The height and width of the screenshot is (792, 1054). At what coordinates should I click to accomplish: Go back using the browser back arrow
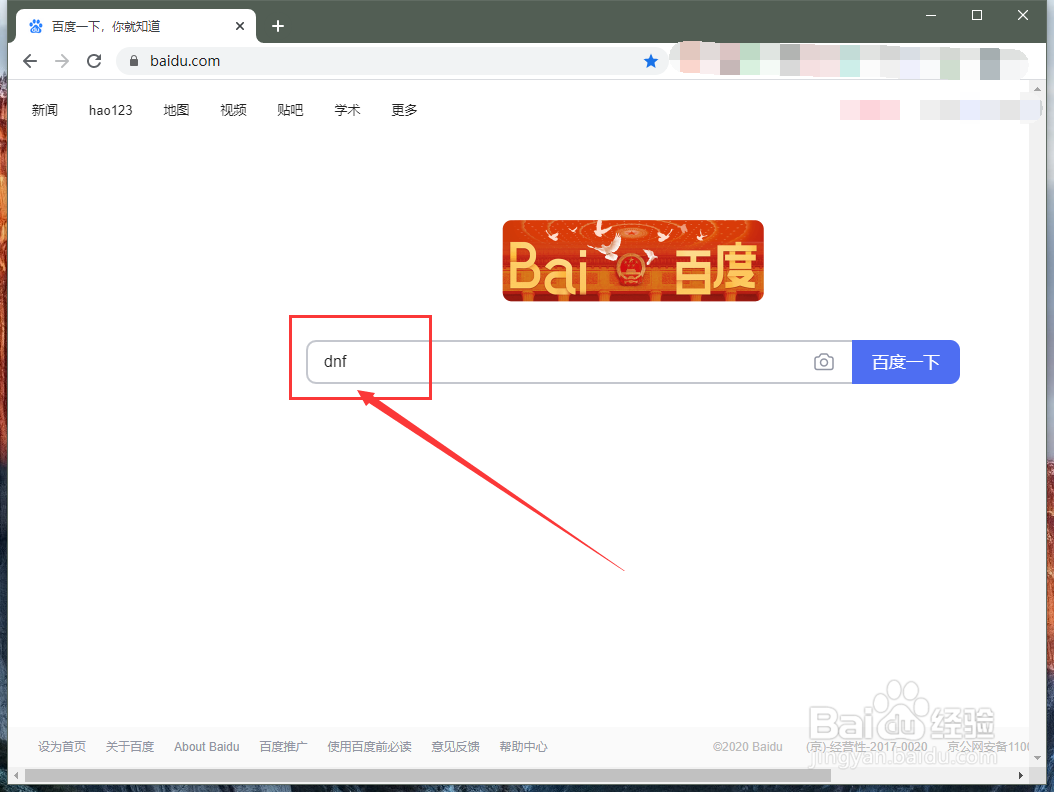click(x=30, y=61)
